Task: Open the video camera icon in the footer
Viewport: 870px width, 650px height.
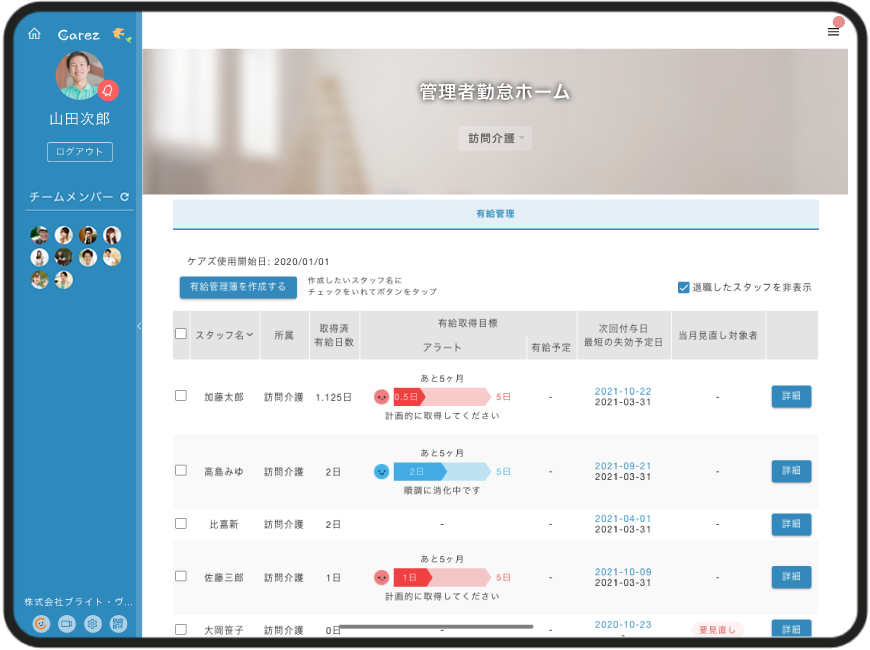Action: 66,623
